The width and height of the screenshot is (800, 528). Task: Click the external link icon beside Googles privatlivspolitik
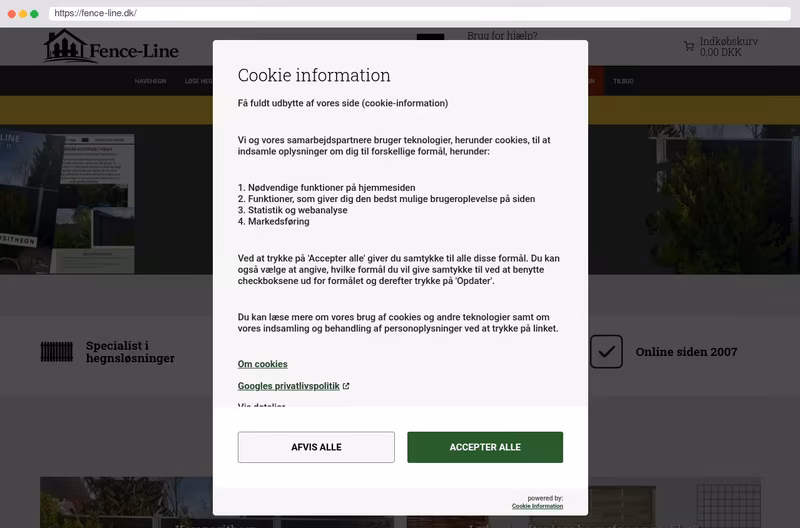pos(346,386)
